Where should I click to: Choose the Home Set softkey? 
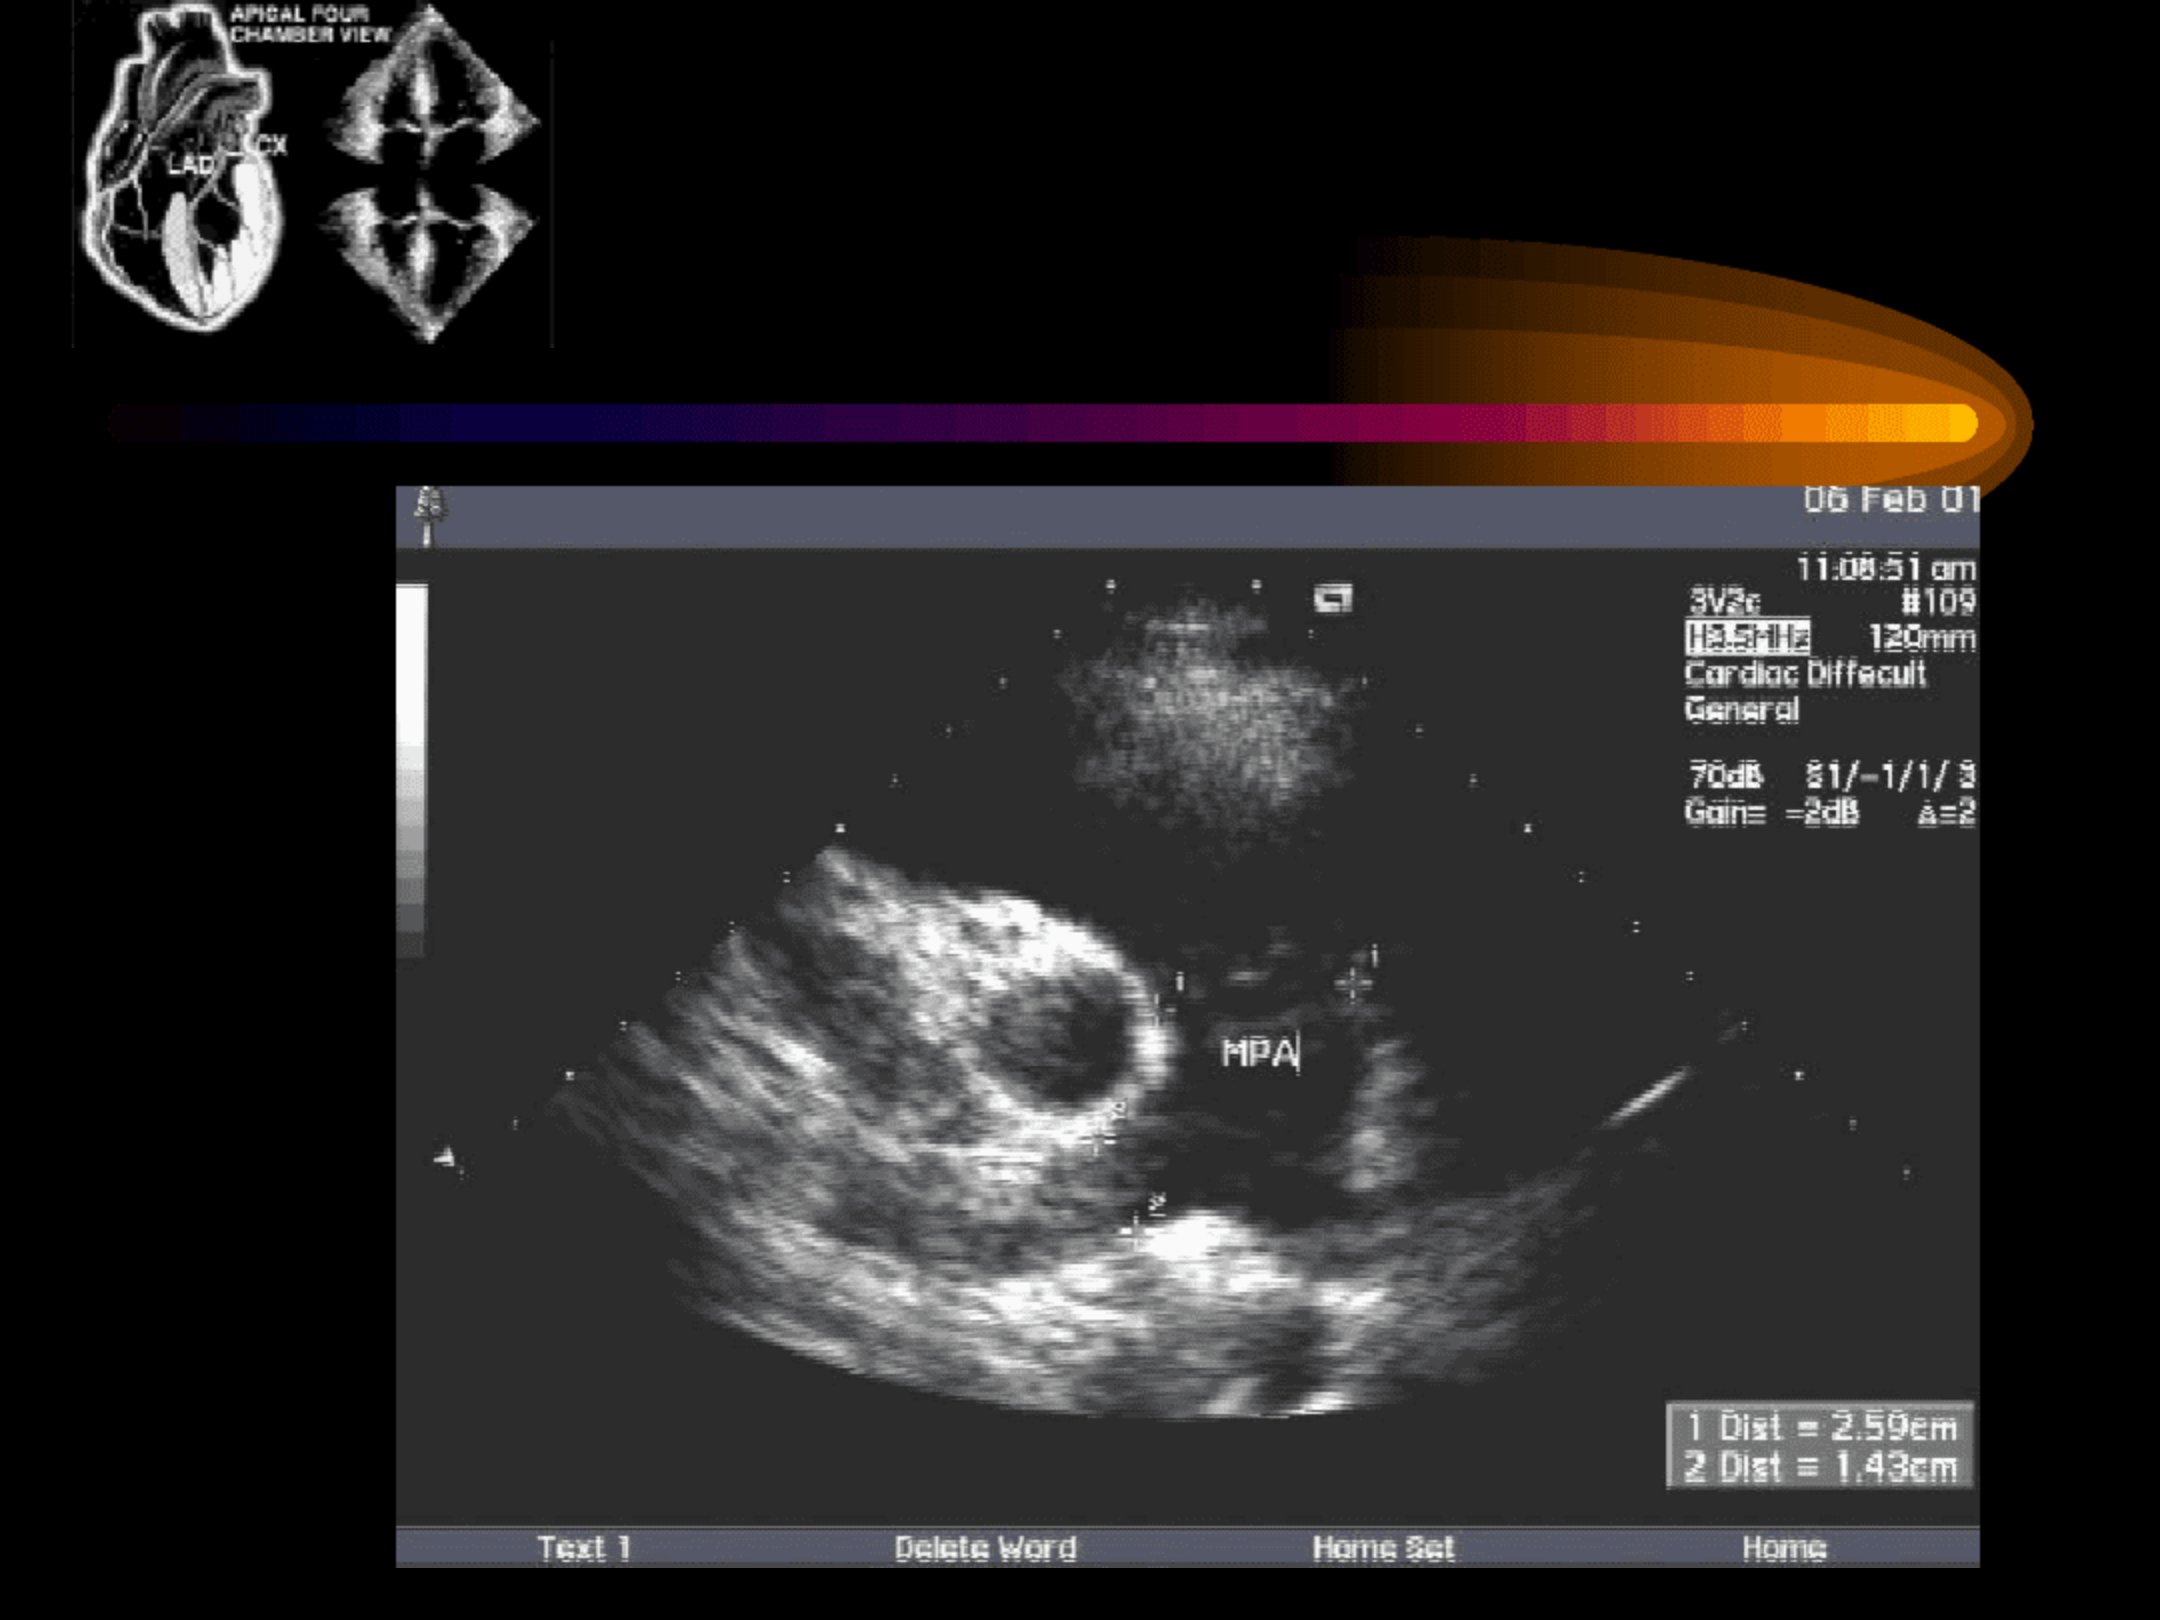click(1383, 1548)
